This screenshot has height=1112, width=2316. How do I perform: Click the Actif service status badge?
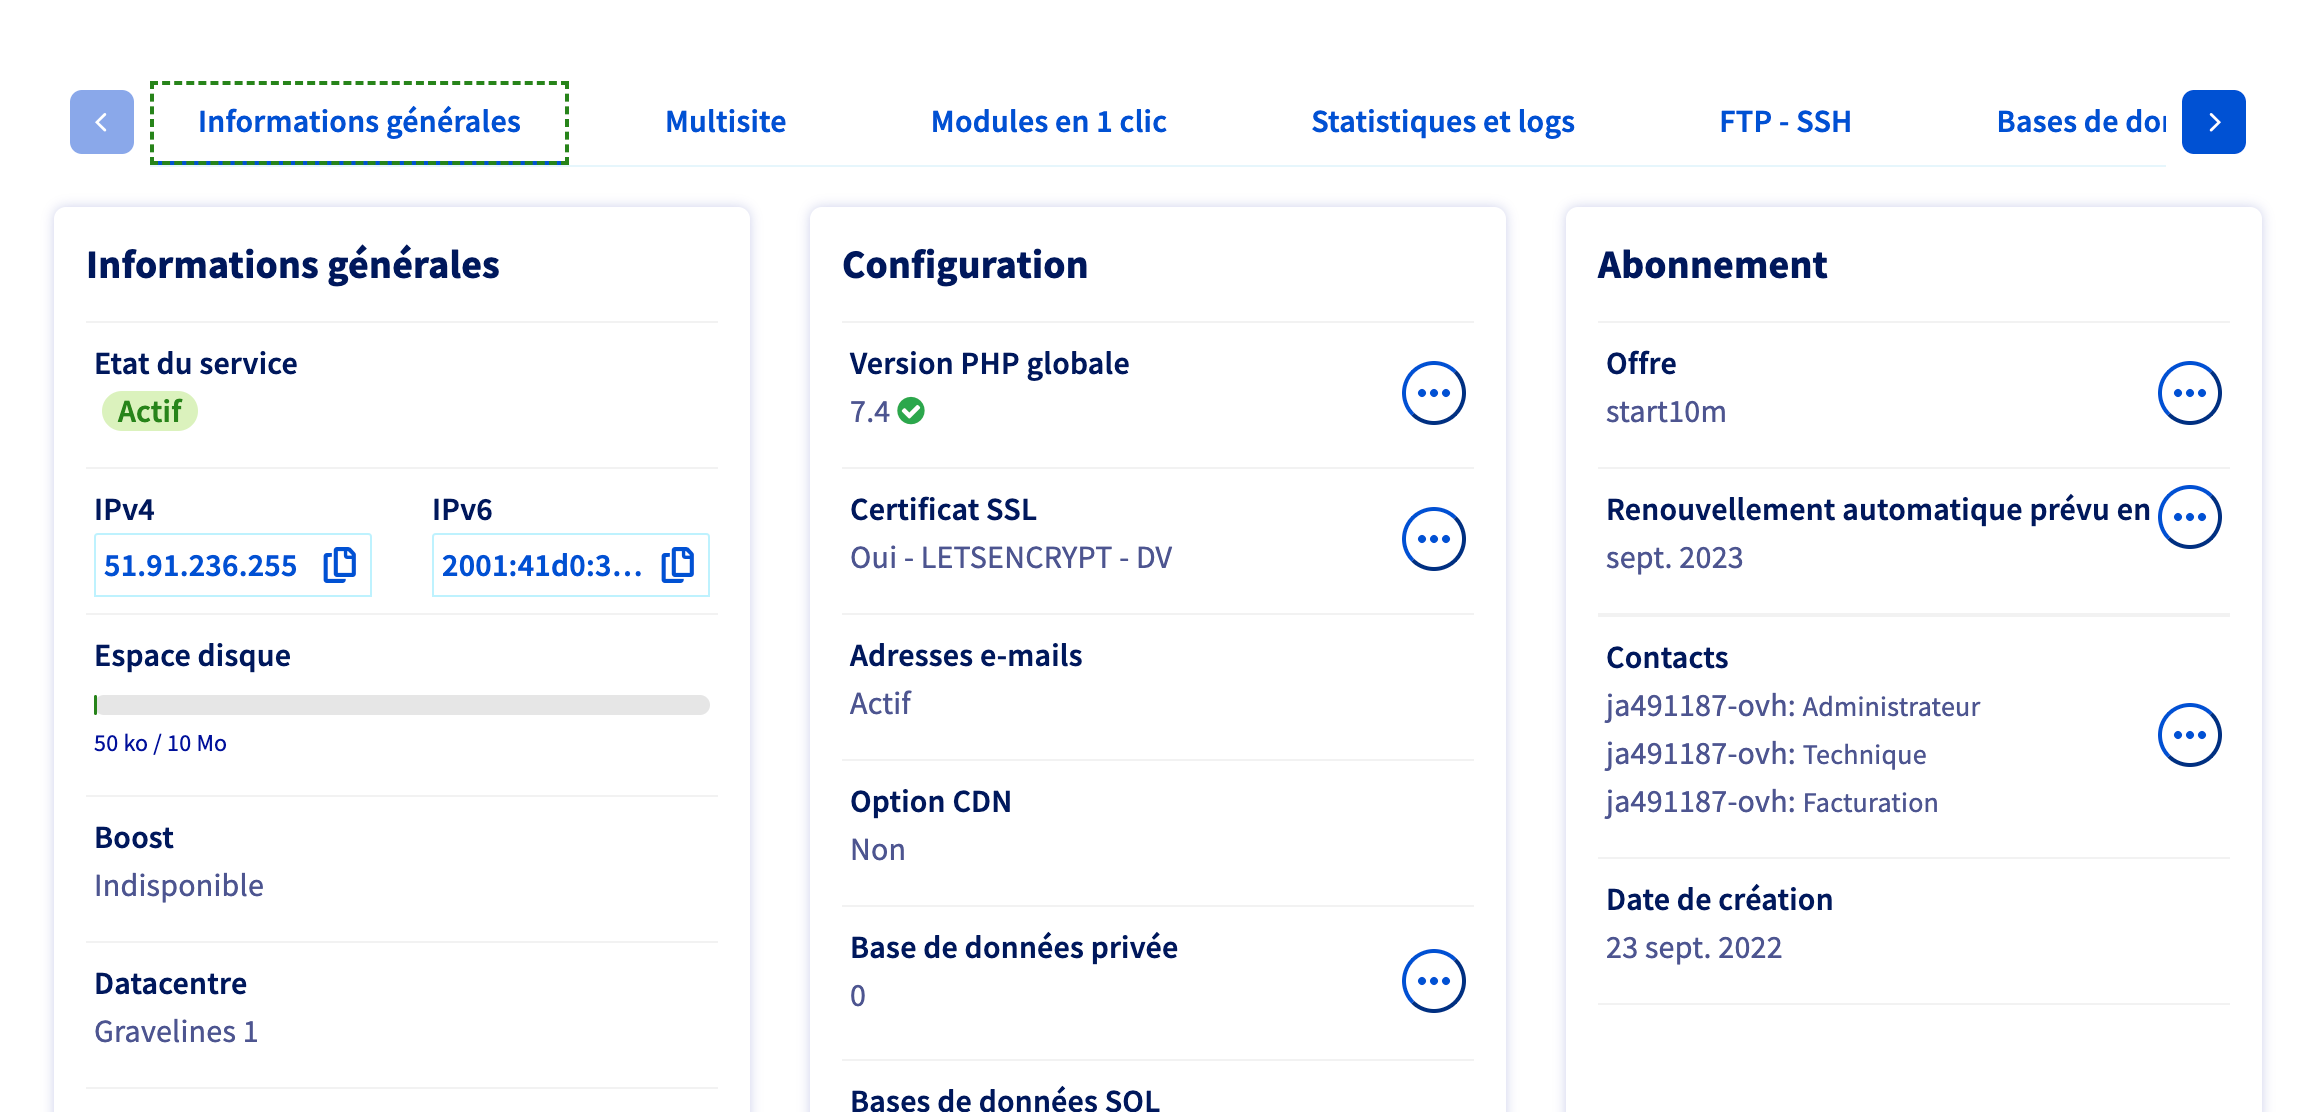pyautogui.click(x=150, y=411)
